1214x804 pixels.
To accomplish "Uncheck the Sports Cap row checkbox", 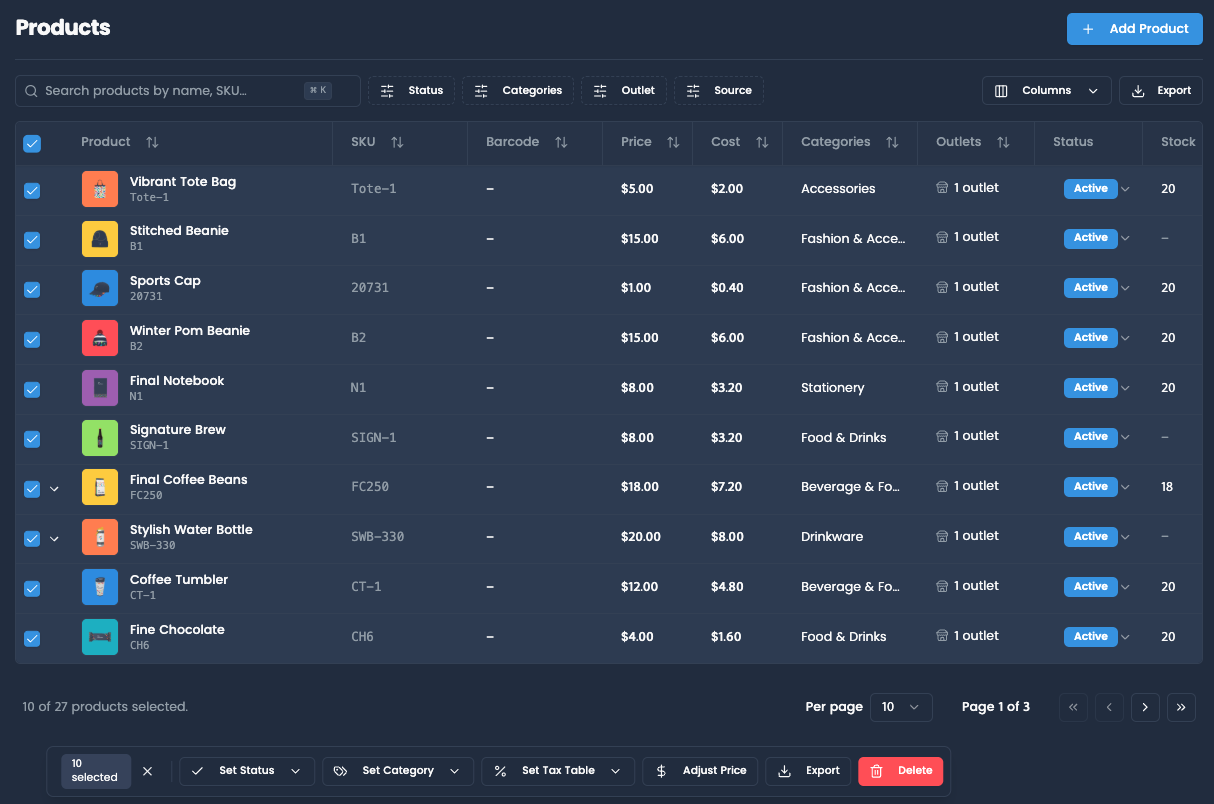I will 32,290.
